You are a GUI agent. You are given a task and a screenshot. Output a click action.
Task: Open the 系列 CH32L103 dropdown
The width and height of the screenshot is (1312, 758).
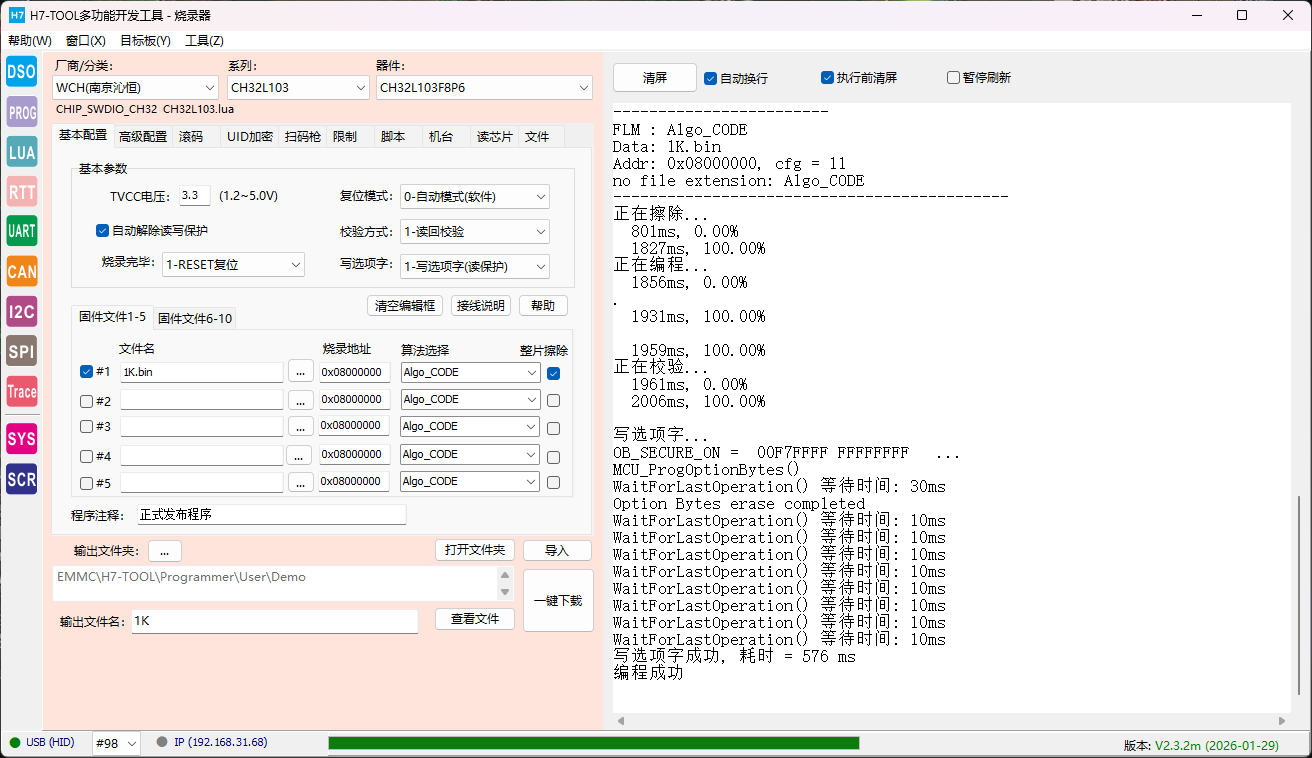298,88
